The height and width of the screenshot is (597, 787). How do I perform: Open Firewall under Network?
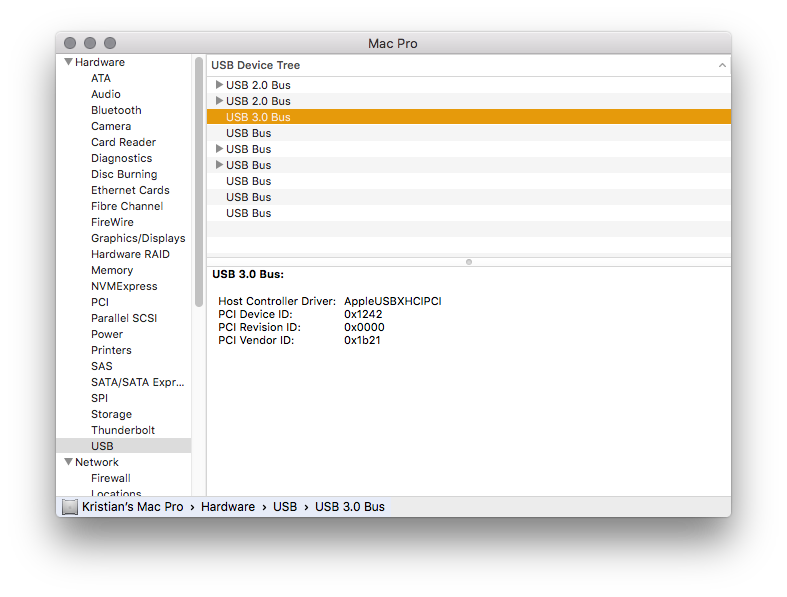[x=110, y=479]
